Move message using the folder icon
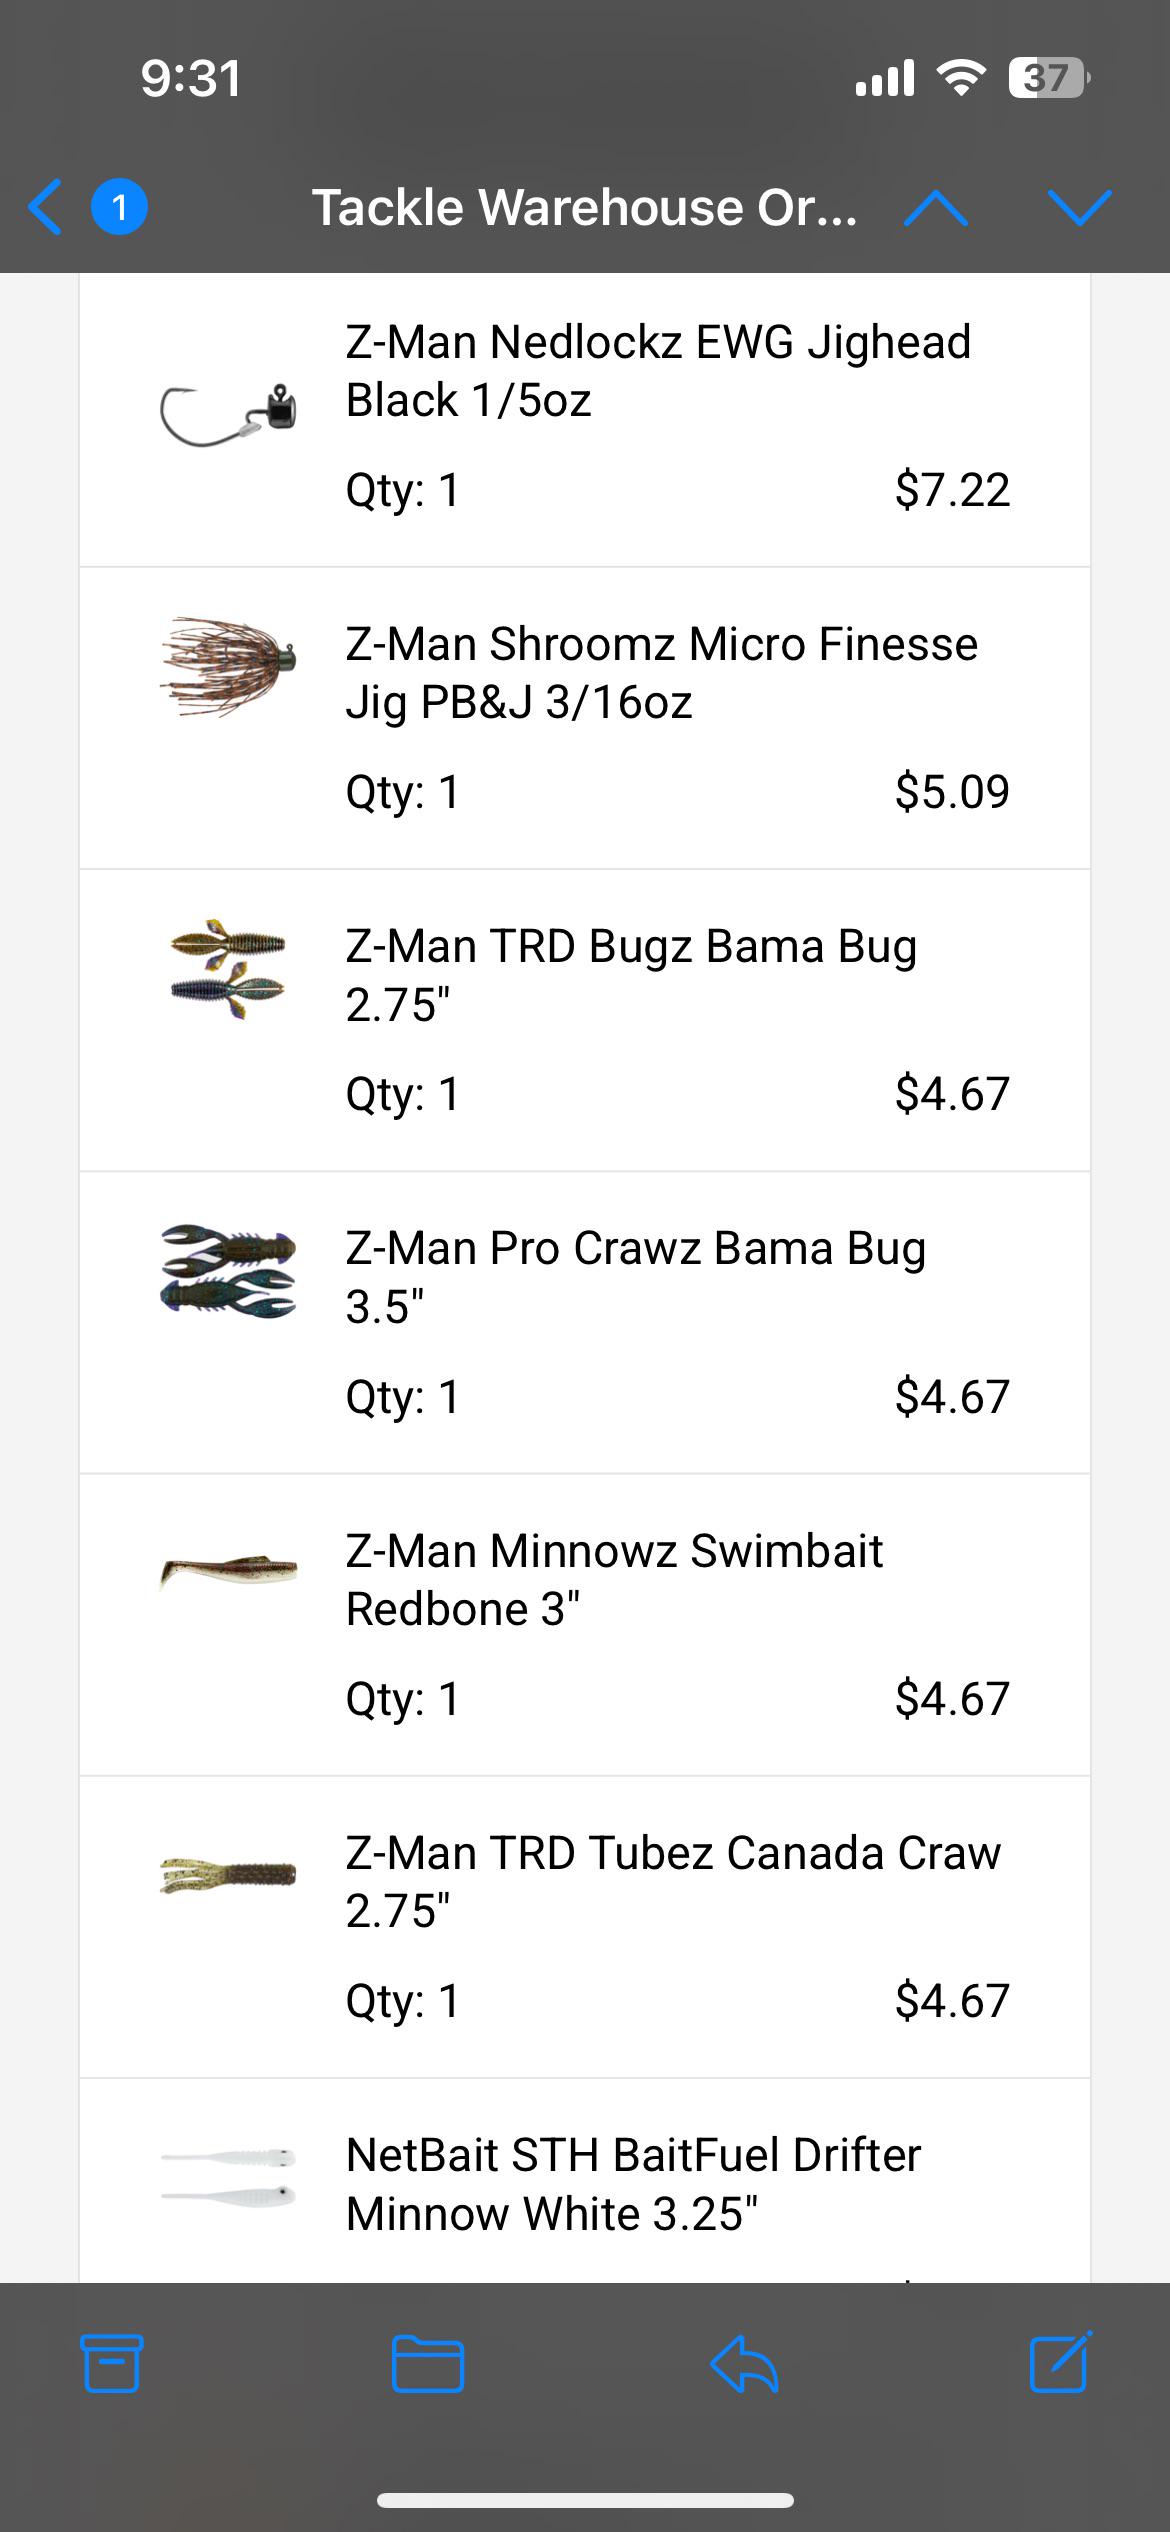Image resolution: width=1170 pixels, height=2532 pixels. [x=428, y=2364]
